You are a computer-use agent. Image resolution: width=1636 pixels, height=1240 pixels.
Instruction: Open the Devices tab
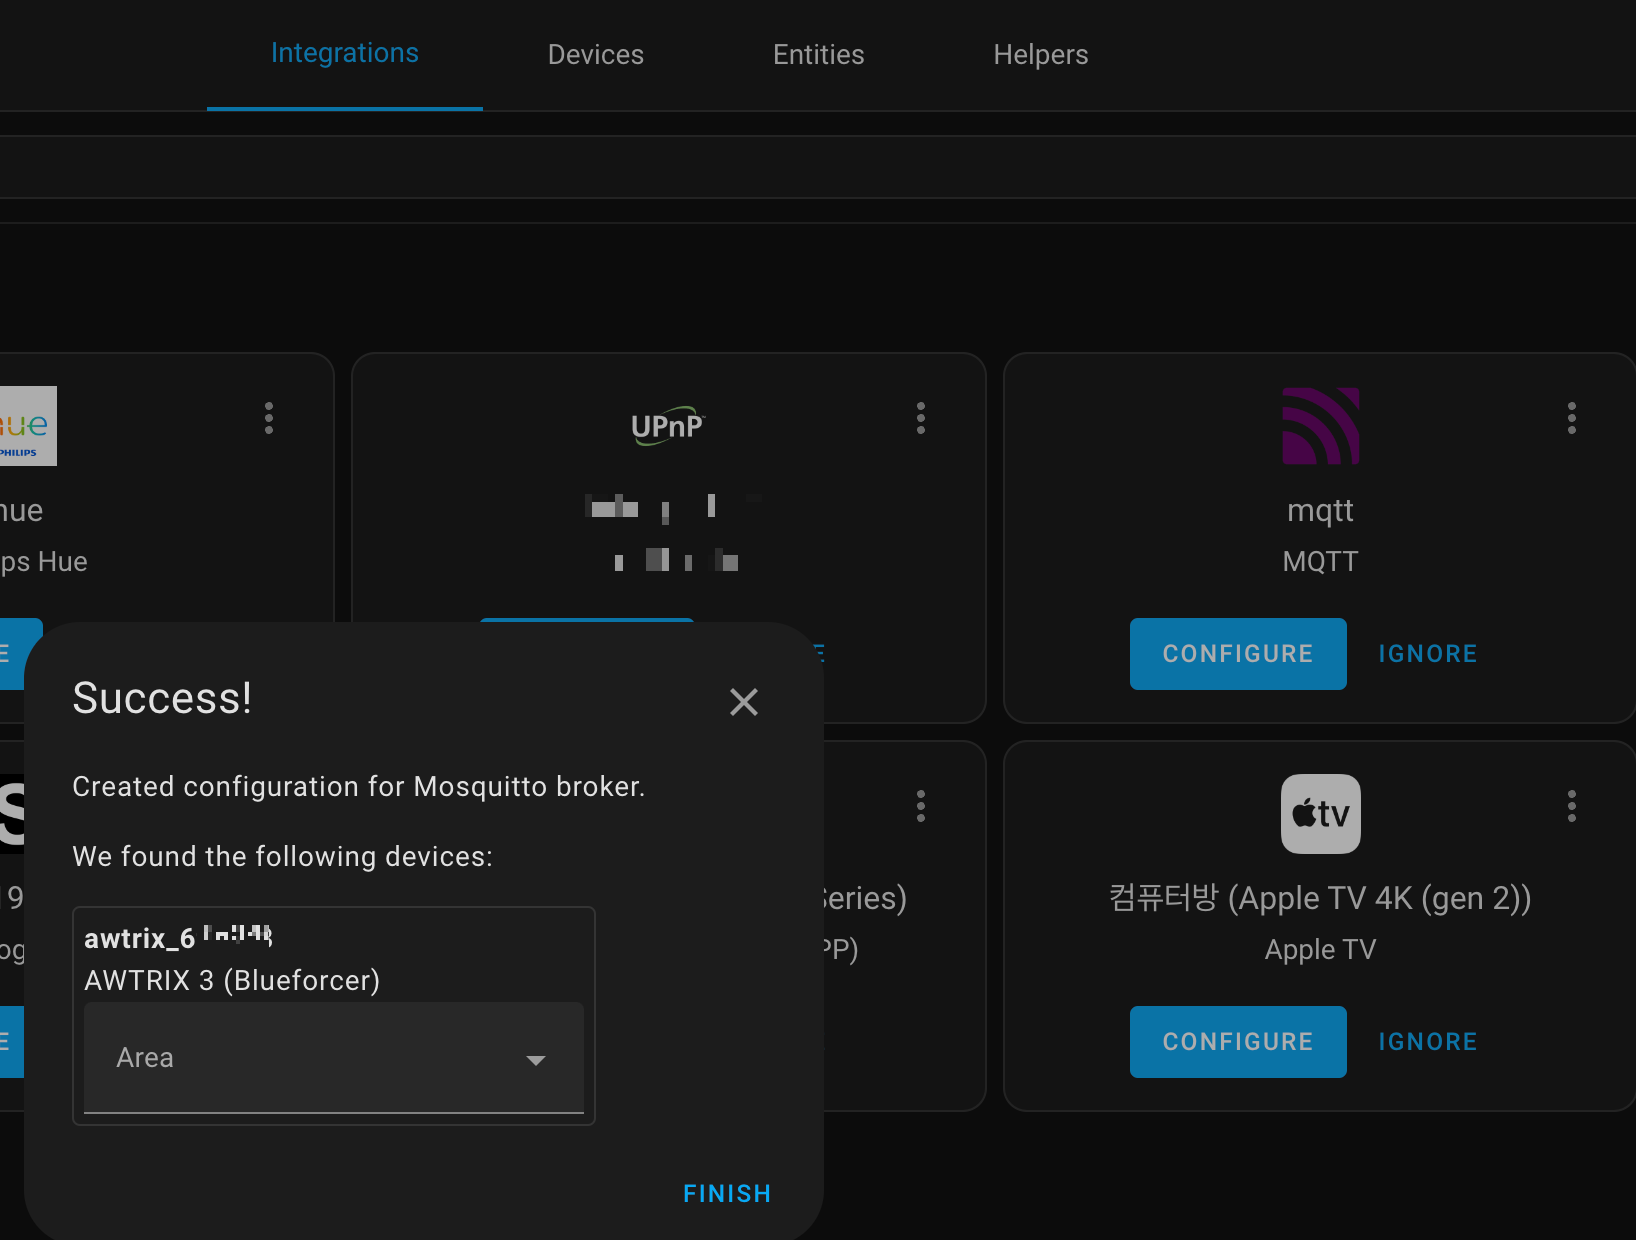[x=596, y=55]
